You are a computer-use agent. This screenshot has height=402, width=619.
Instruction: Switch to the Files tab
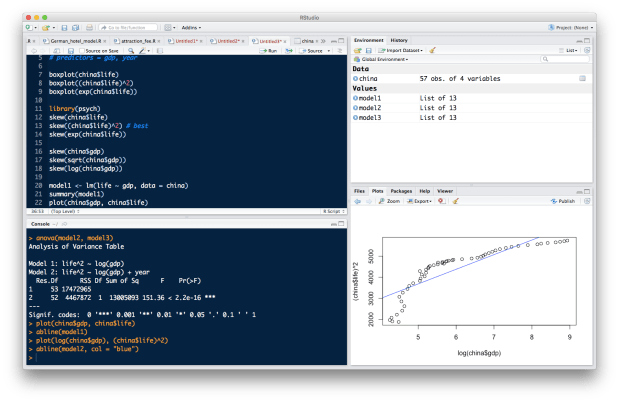[359, 191]
